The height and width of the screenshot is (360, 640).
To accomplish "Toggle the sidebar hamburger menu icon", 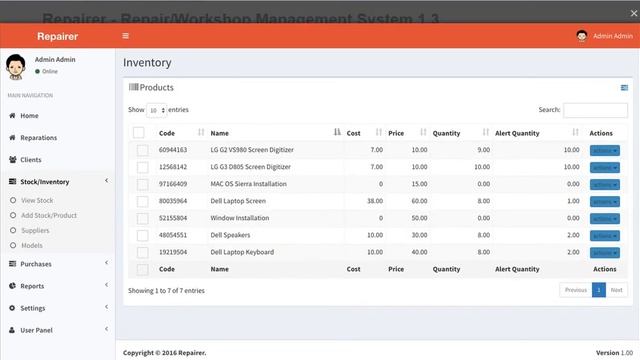I will 125,36.
